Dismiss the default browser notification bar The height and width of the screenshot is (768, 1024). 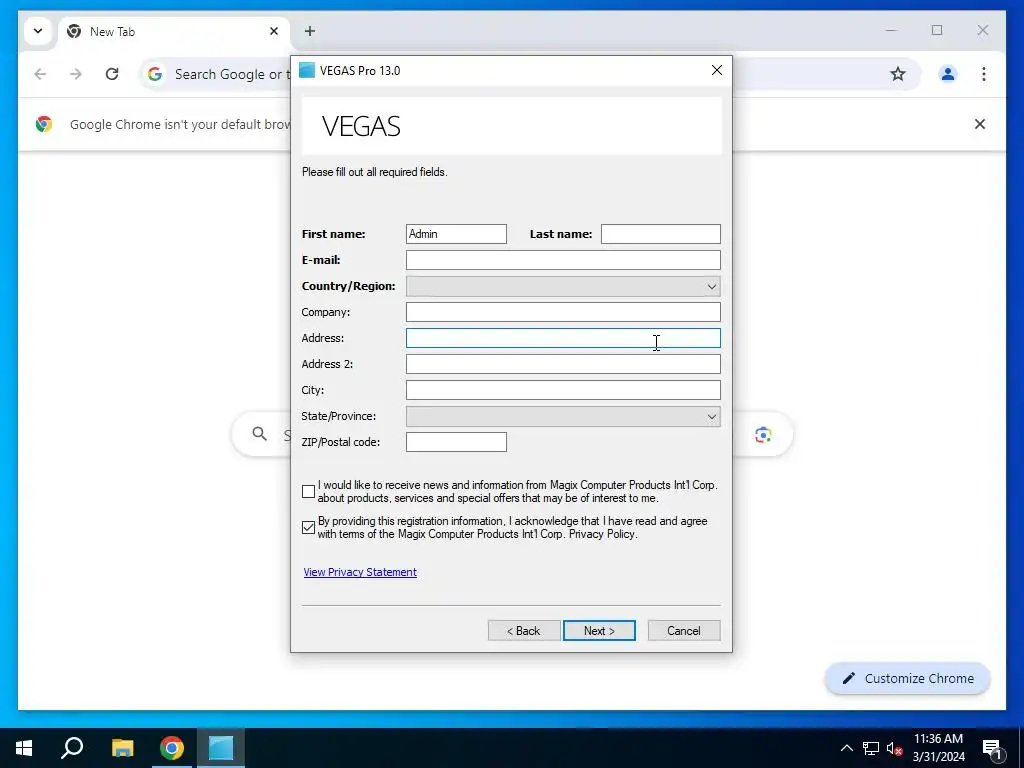click(980, 124)
